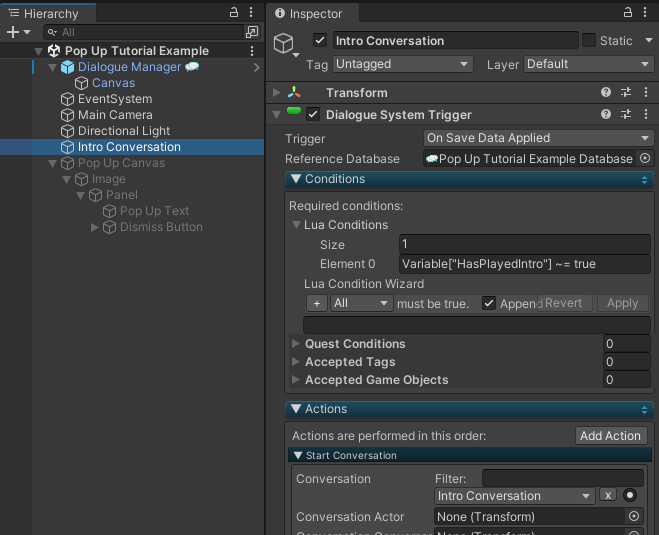Select Pop Up Text in Hierarchy
The width and height of the screenshot is (659, 535).
tap(154, 211)
